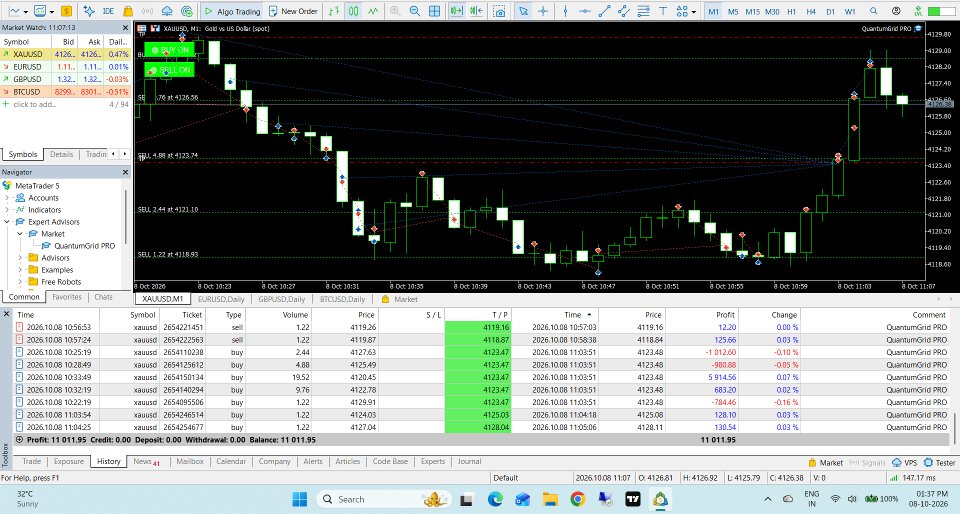This screenshot has height=514, width=960.
Task: Open VPS link in the Toolbox bottom bar
Action: 905,463
